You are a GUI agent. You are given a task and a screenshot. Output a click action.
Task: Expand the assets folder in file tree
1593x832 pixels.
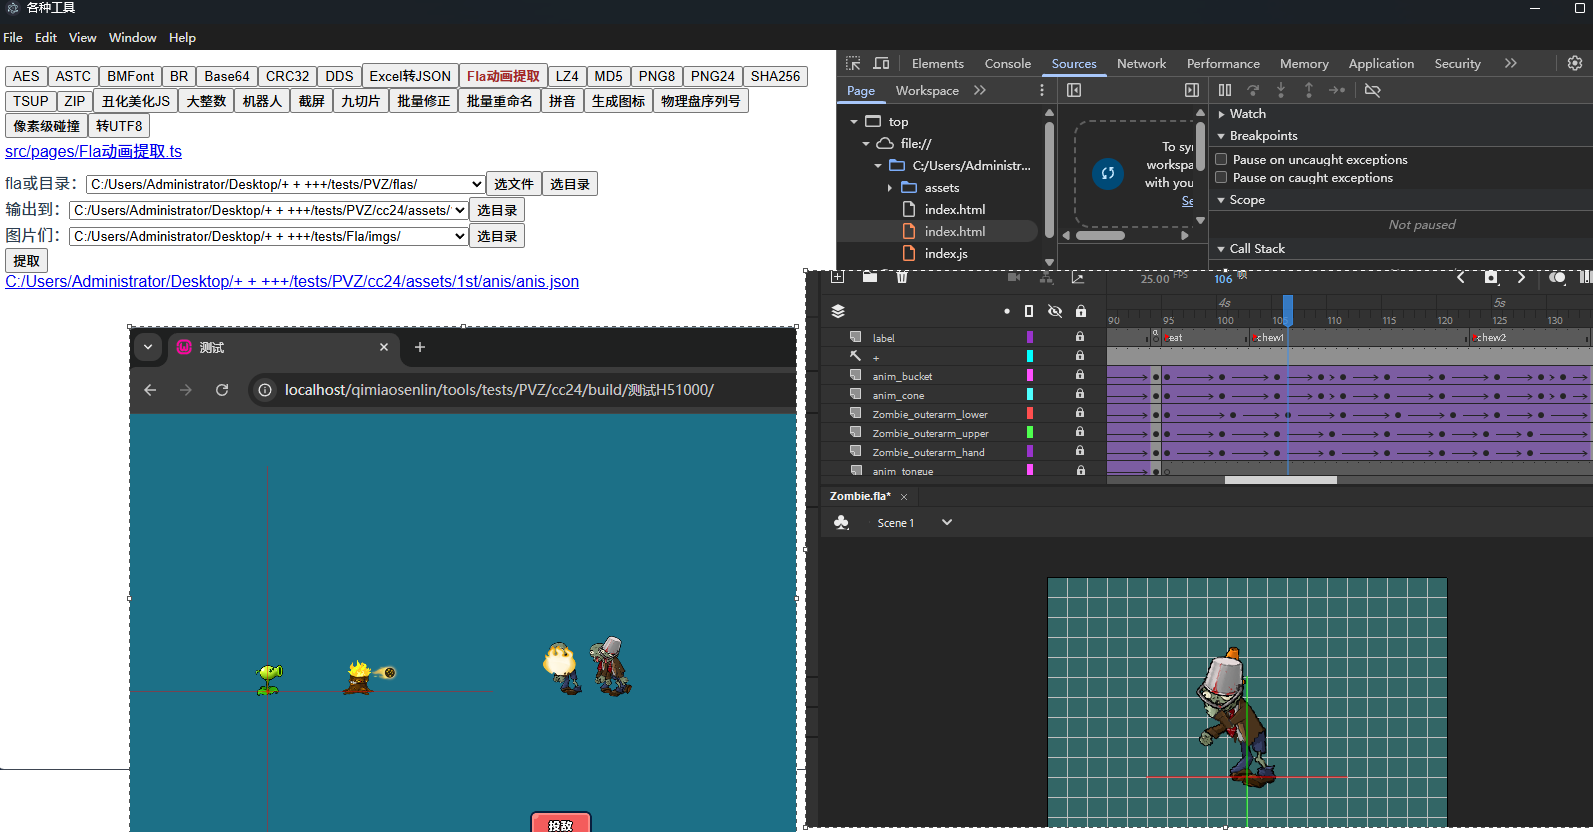[x=890, y=187]
